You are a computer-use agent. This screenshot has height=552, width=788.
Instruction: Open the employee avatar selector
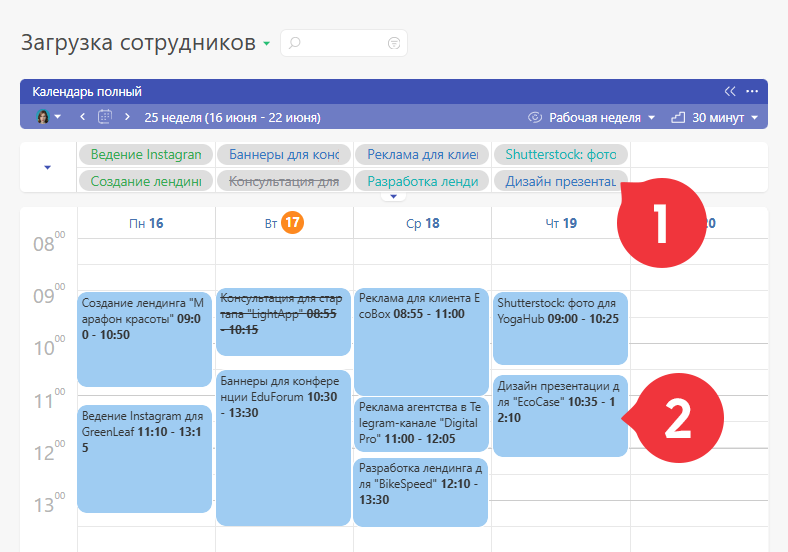click(x=48, y=117)
